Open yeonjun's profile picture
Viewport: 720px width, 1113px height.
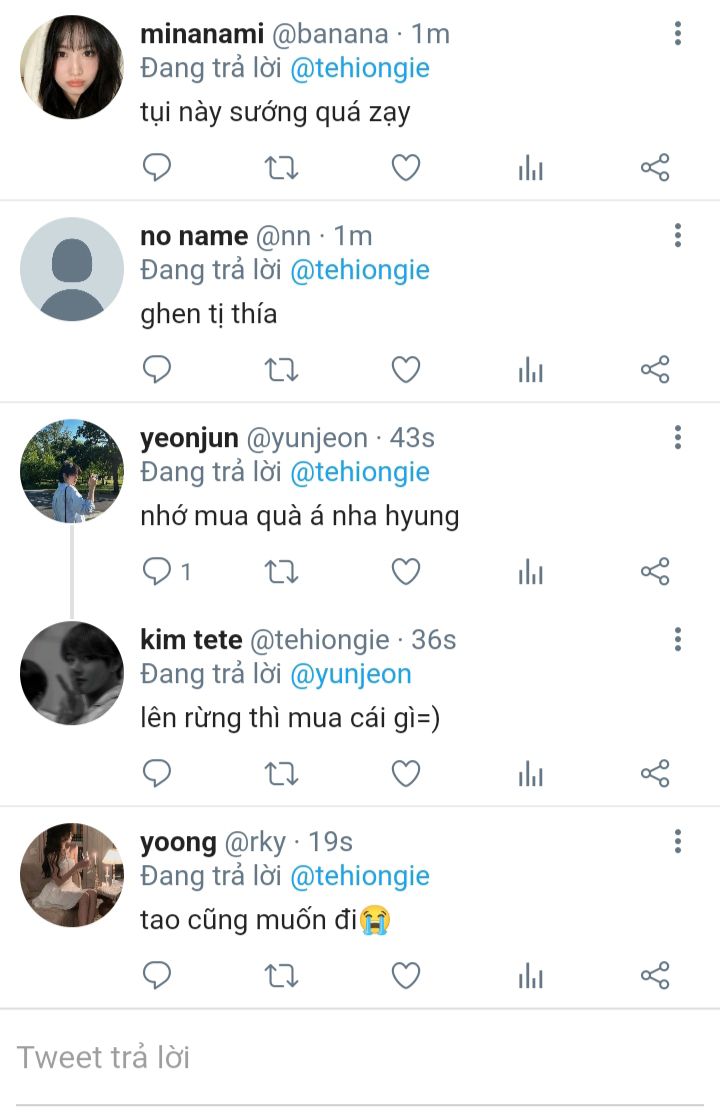(x=72, y=471)
